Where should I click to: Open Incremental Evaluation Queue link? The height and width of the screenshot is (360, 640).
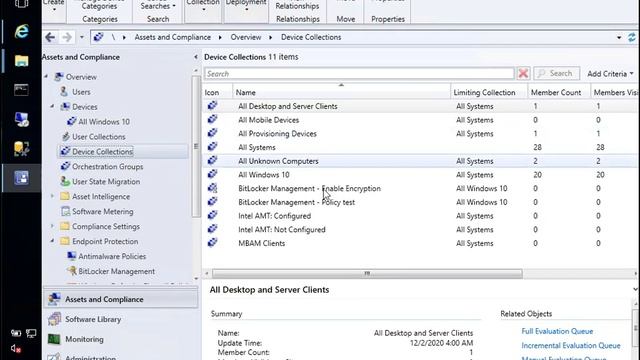coord(571,346)
